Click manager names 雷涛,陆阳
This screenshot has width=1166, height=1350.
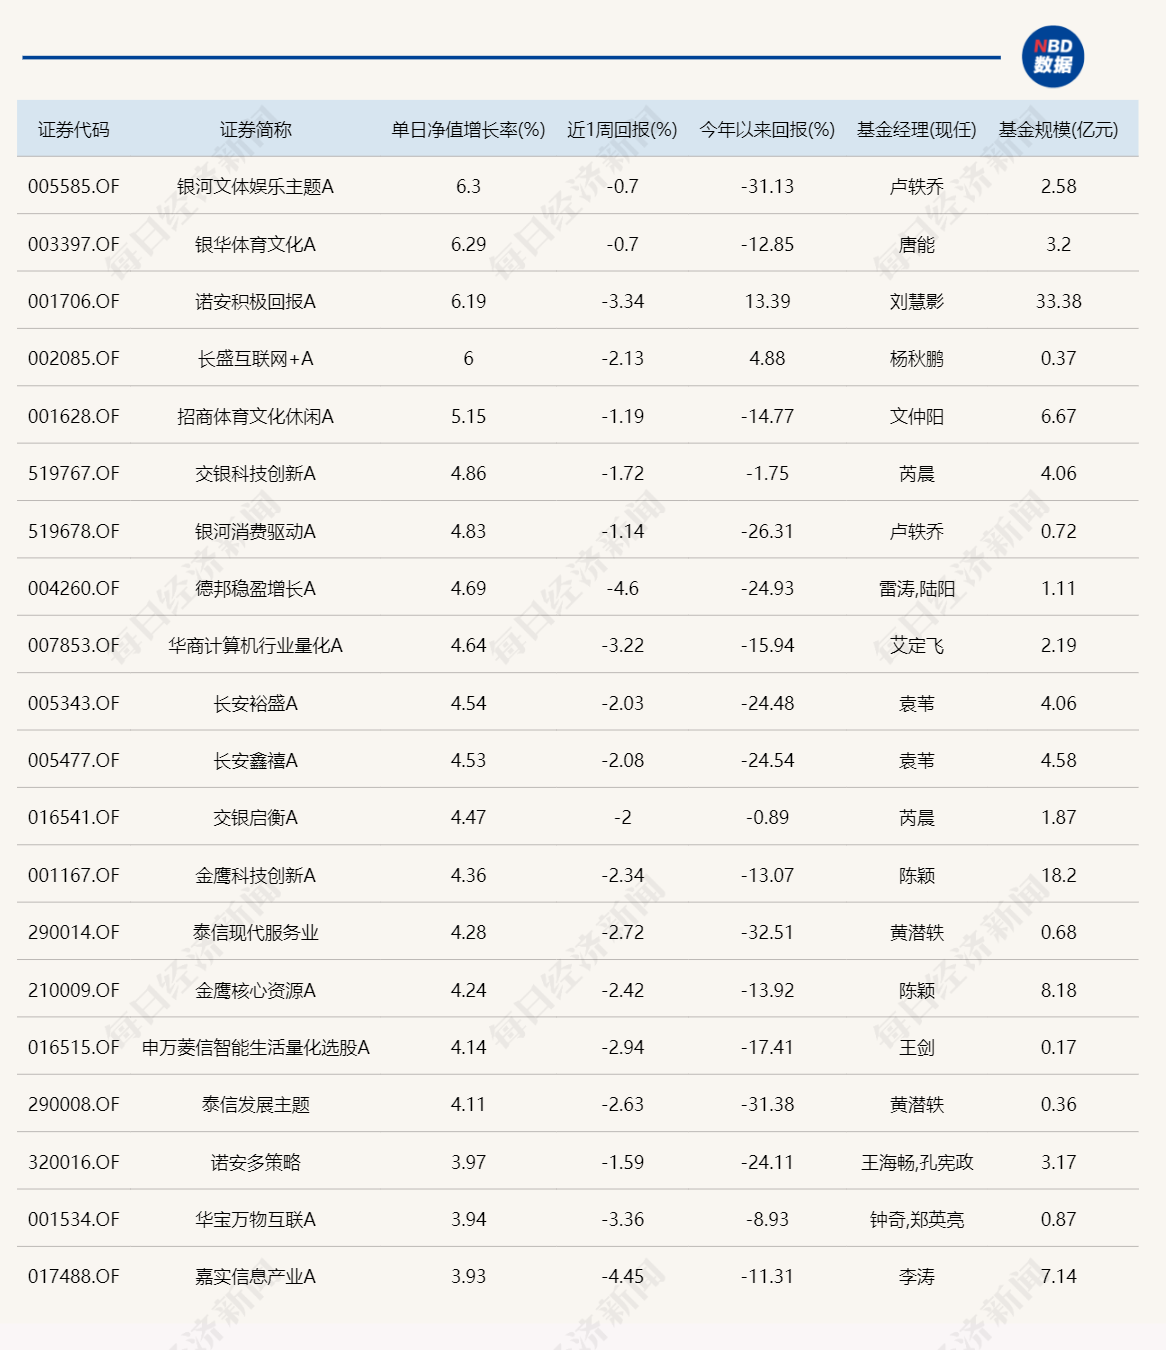click(917, 588)
